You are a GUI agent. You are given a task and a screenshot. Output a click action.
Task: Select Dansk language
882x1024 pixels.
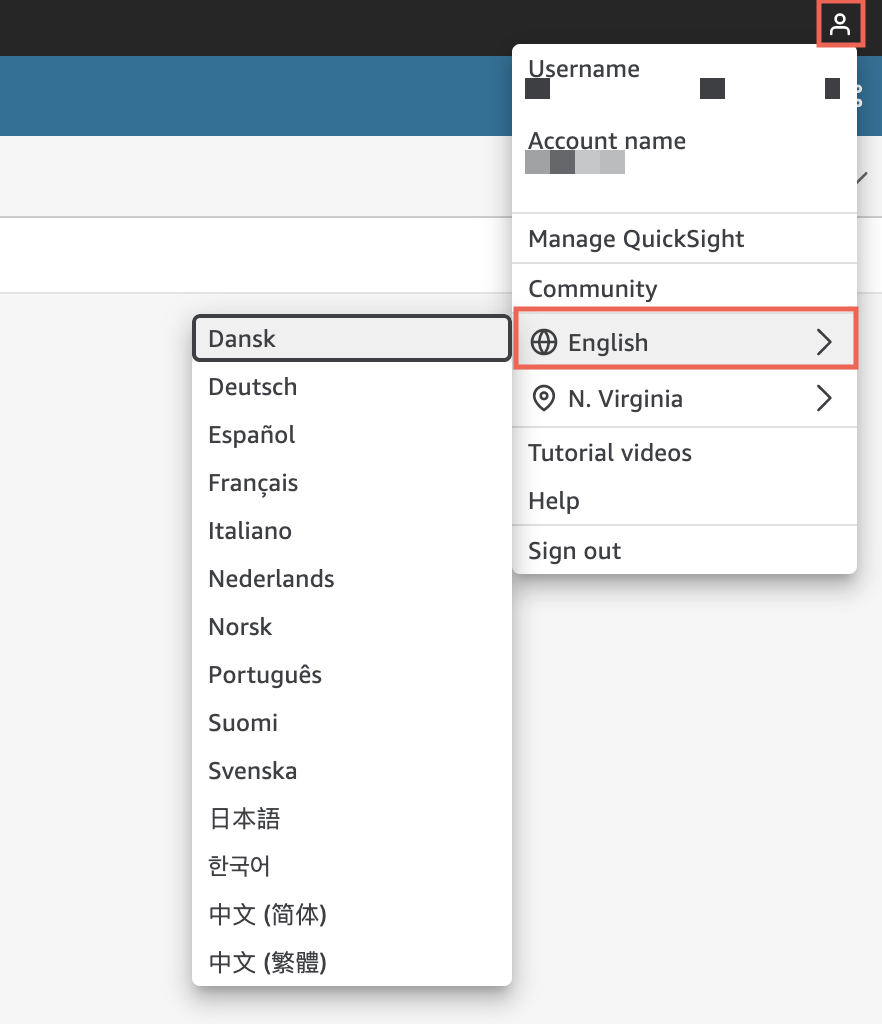pos(242,339)
